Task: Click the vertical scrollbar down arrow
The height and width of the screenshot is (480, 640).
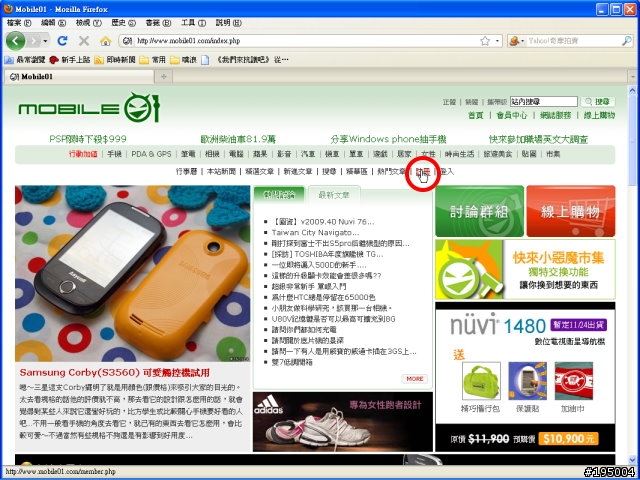Action: (x=633, y=460)
